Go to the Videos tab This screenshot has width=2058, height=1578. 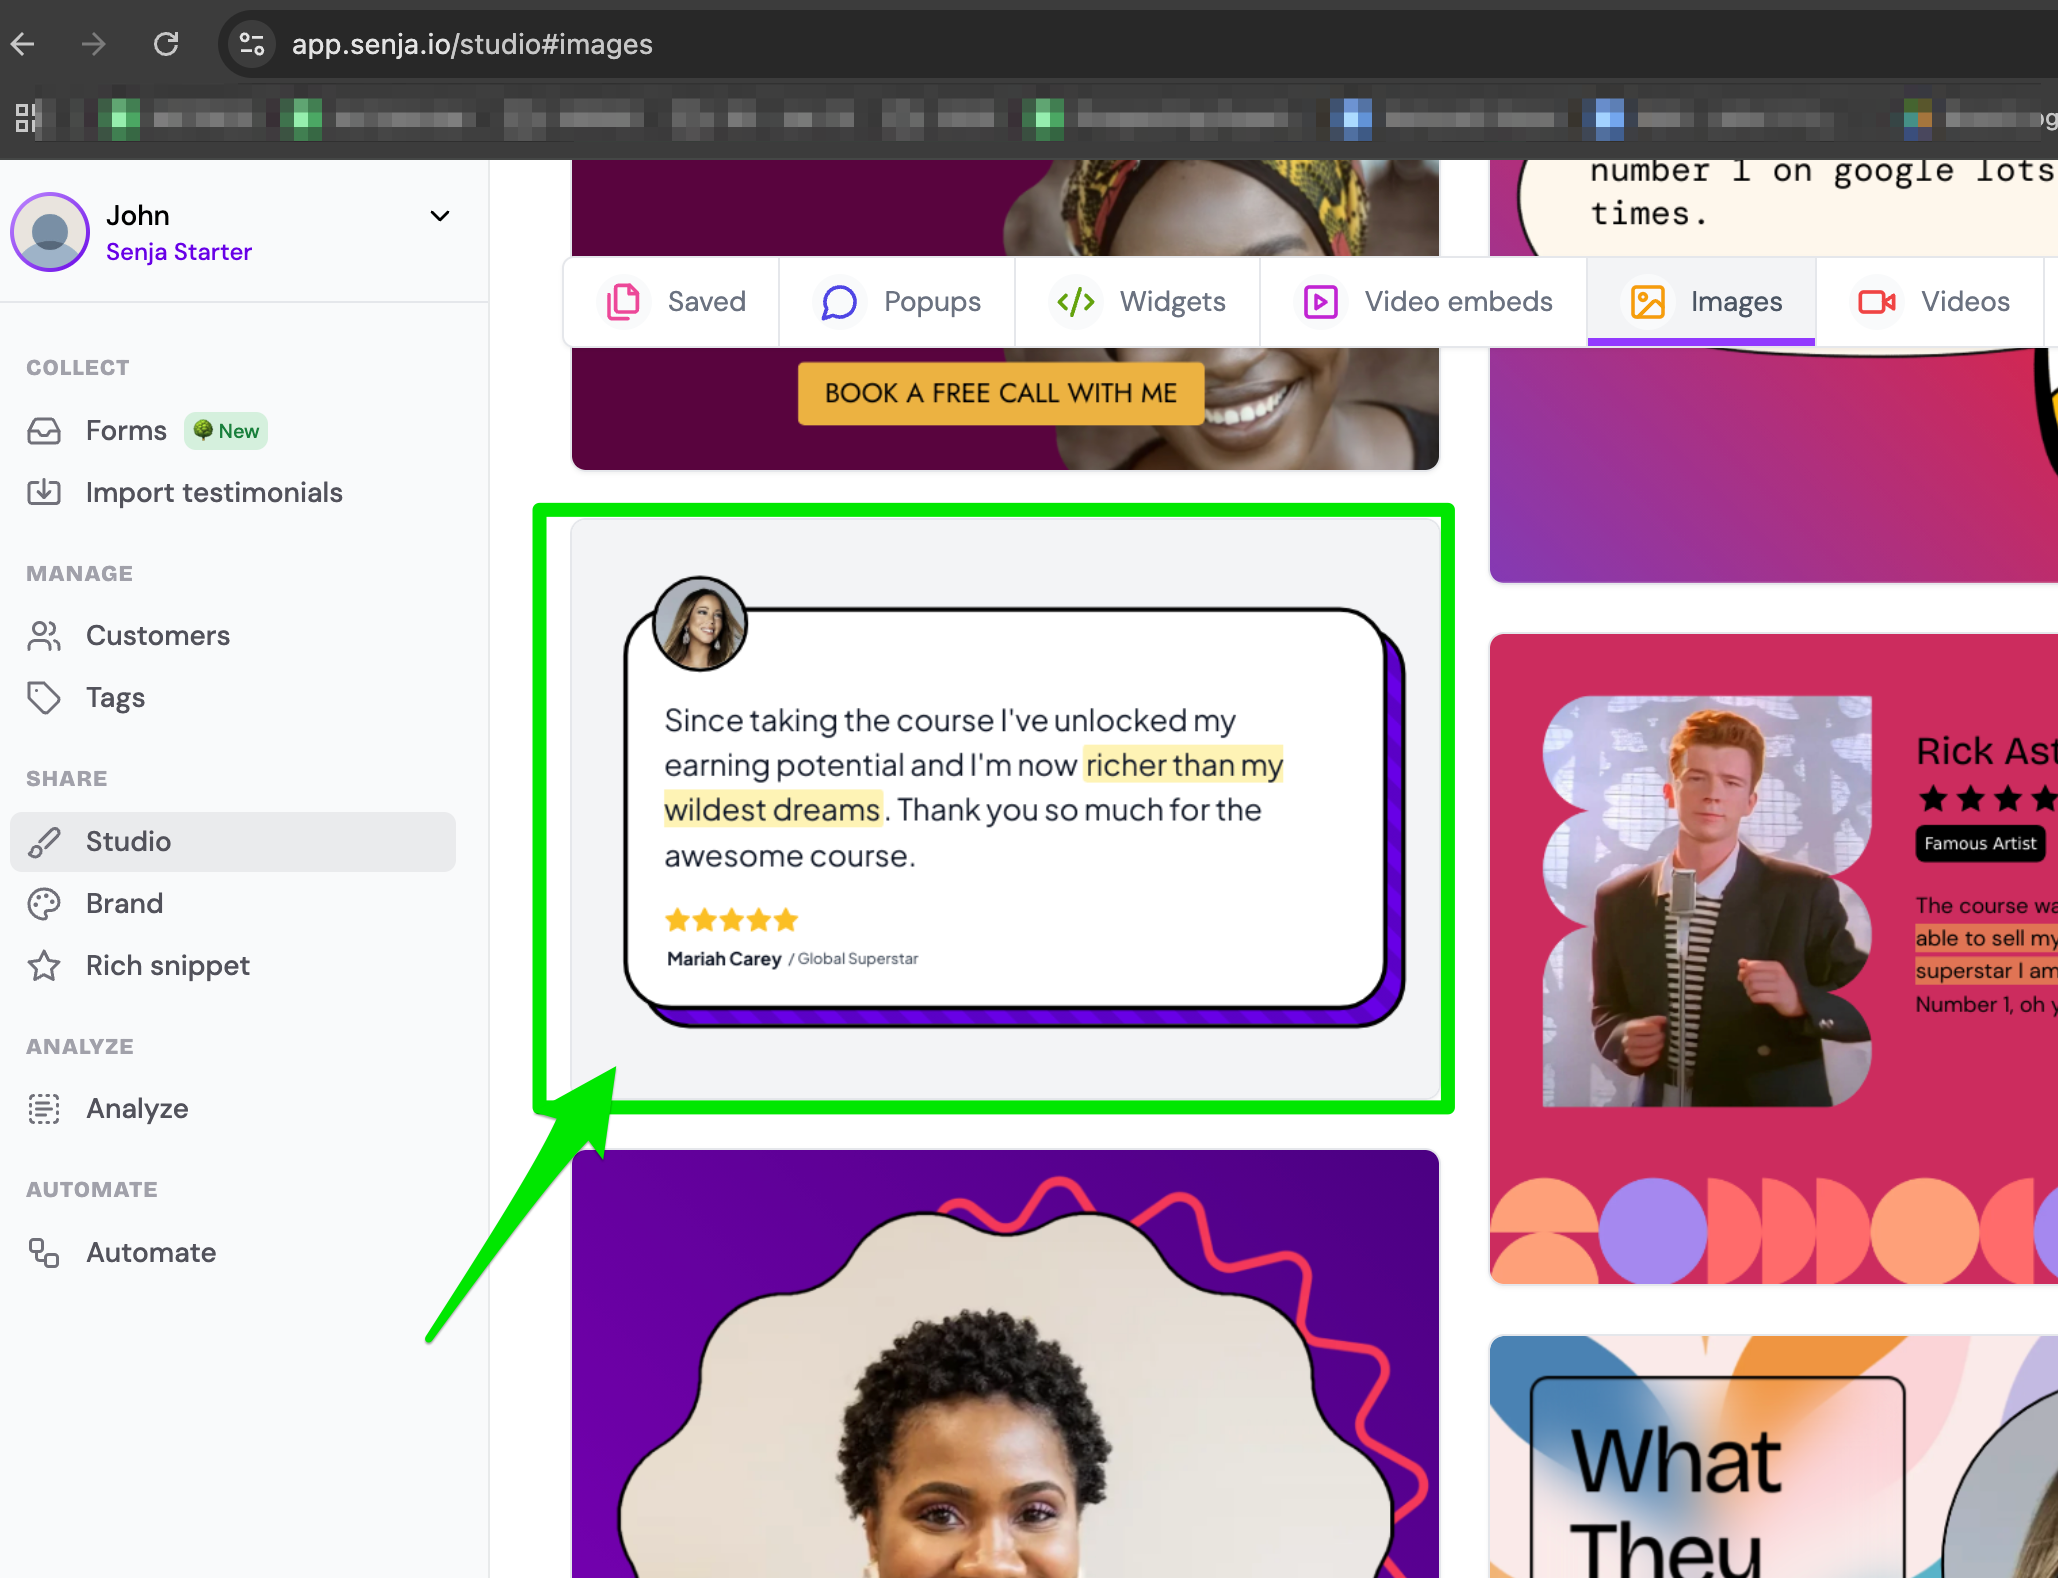[x=1932, y=302]
